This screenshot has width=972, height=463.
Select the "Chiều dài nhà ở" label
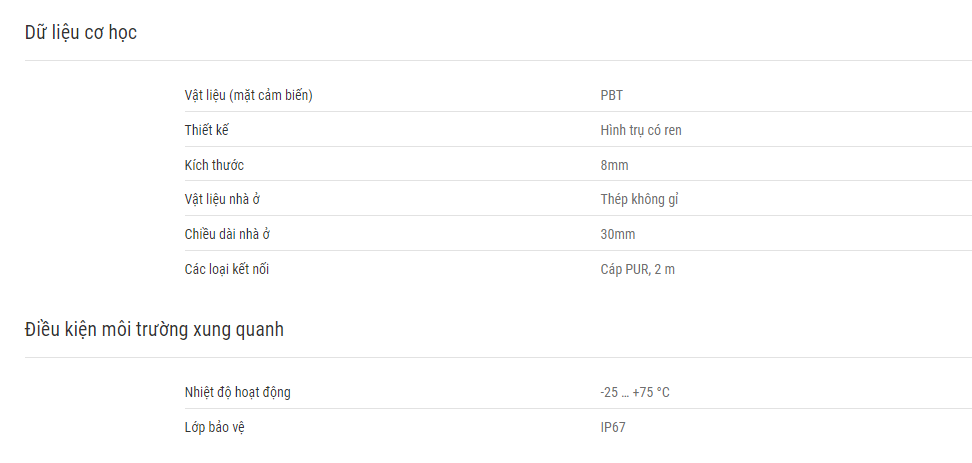pos(228,234)
